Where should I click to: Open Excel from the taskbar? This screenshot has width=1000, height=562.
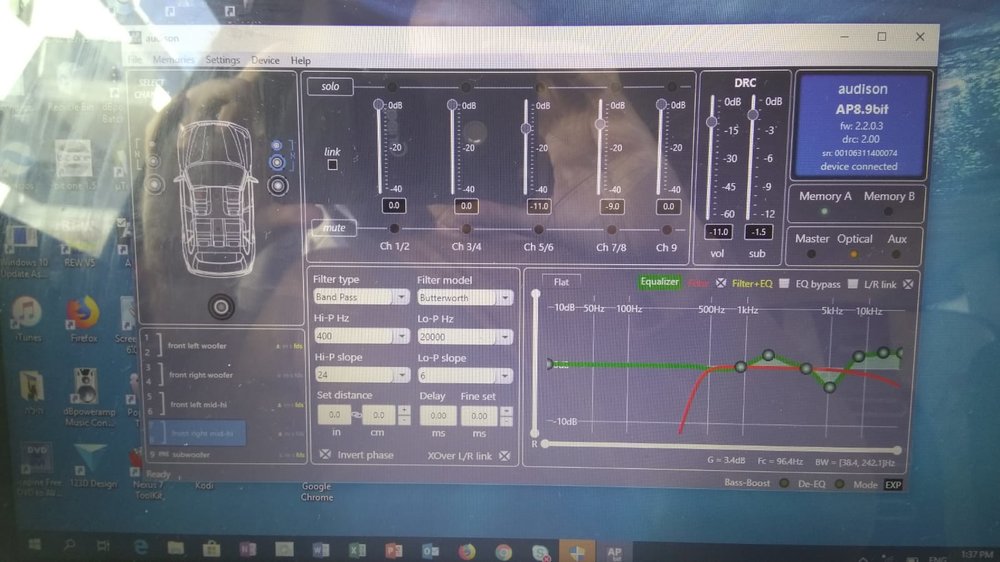(357, 551)
